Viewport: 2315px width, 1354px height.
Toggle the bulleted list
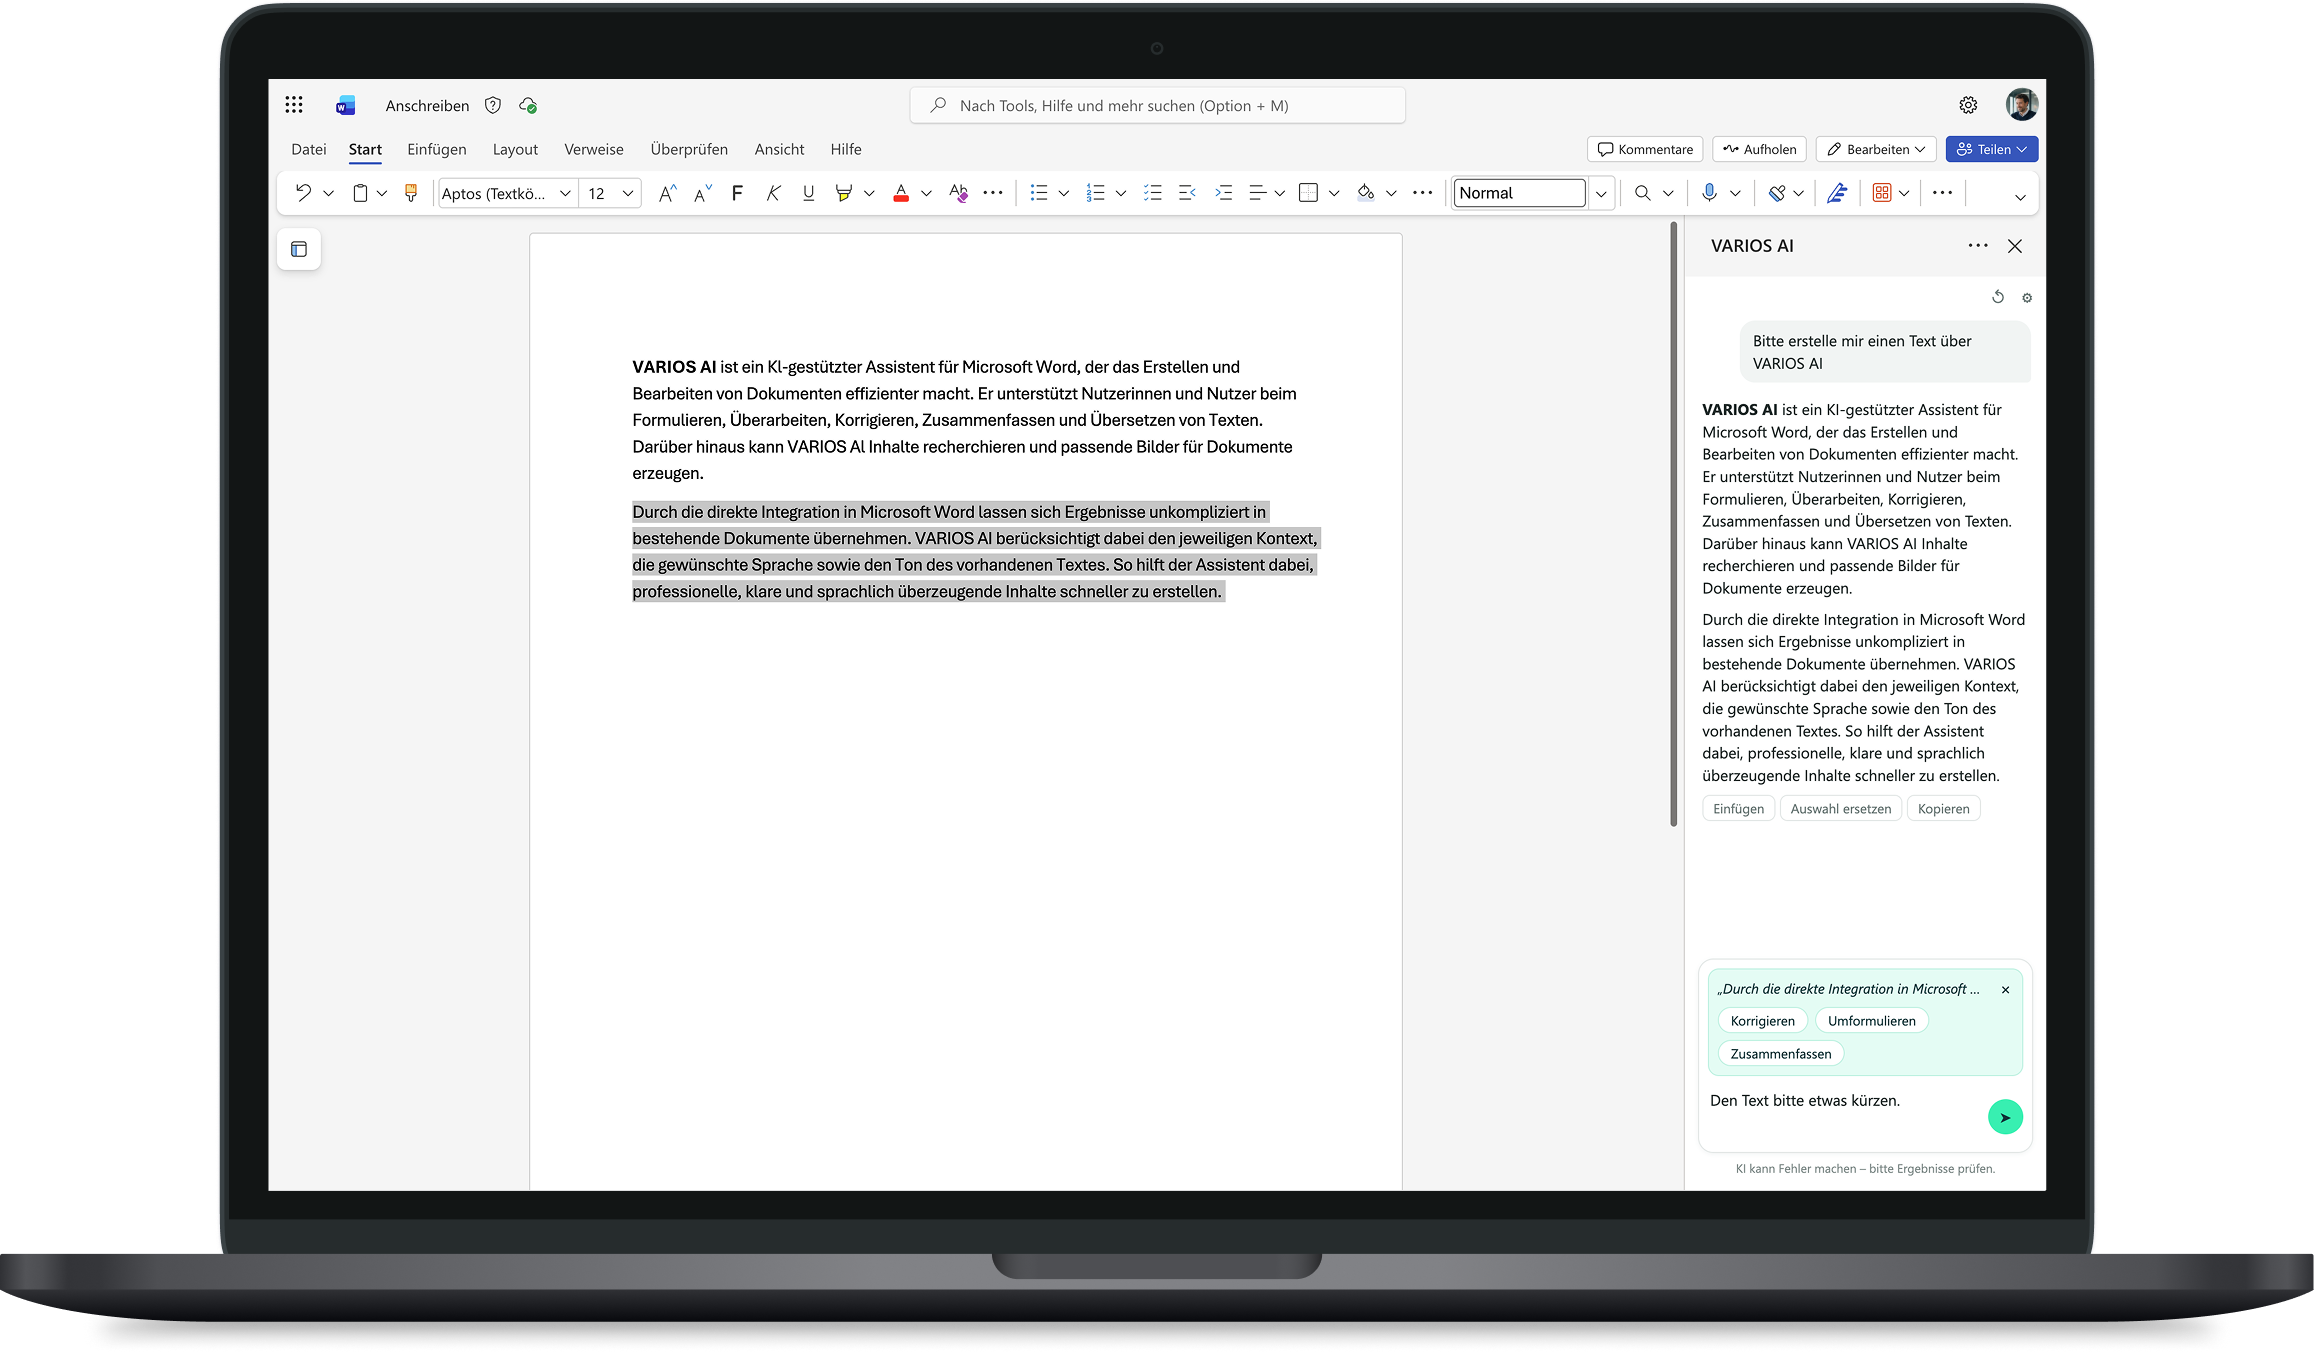[1039, 193]
